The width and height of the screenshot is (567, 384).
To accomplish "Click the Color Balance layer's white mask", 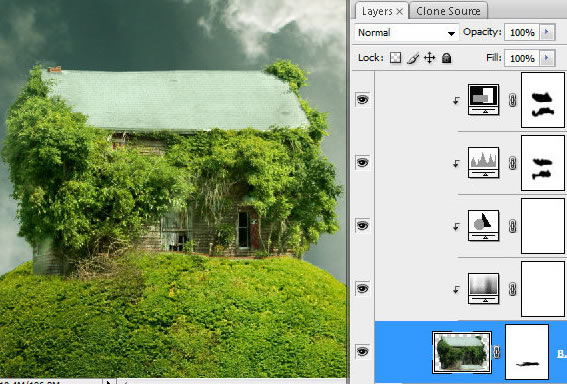I will click(543, 226).
